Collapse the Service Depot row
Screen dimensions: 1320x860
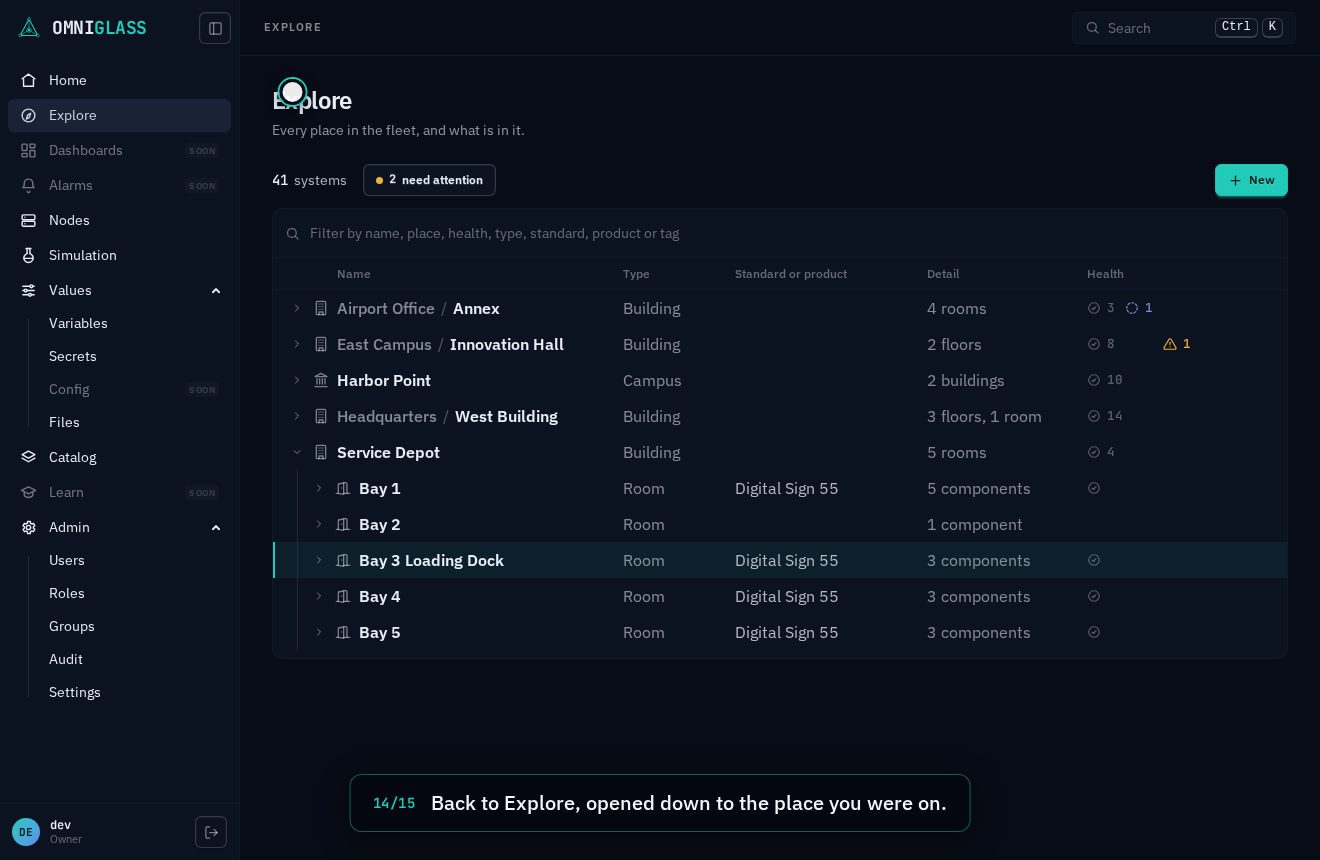(x=297, y=452)
